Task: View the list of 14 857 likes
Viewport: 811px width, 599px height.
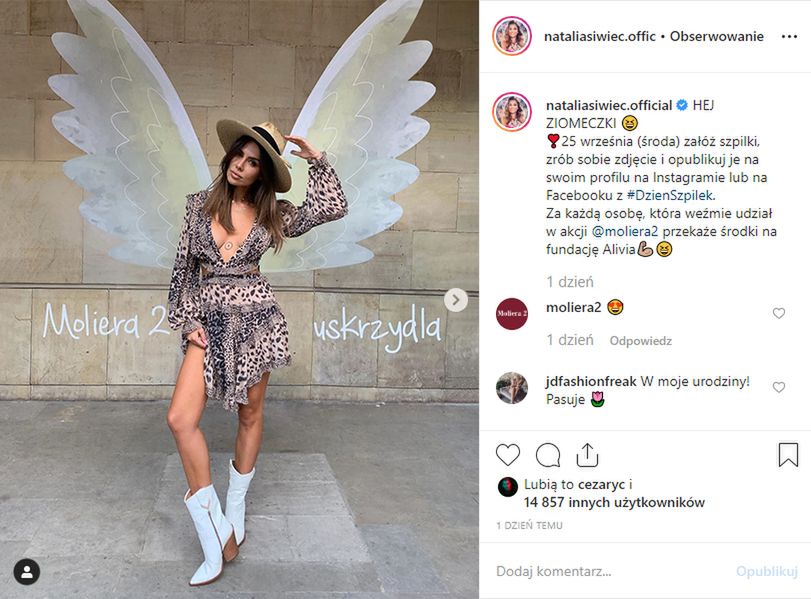Action: click(614, 502)
